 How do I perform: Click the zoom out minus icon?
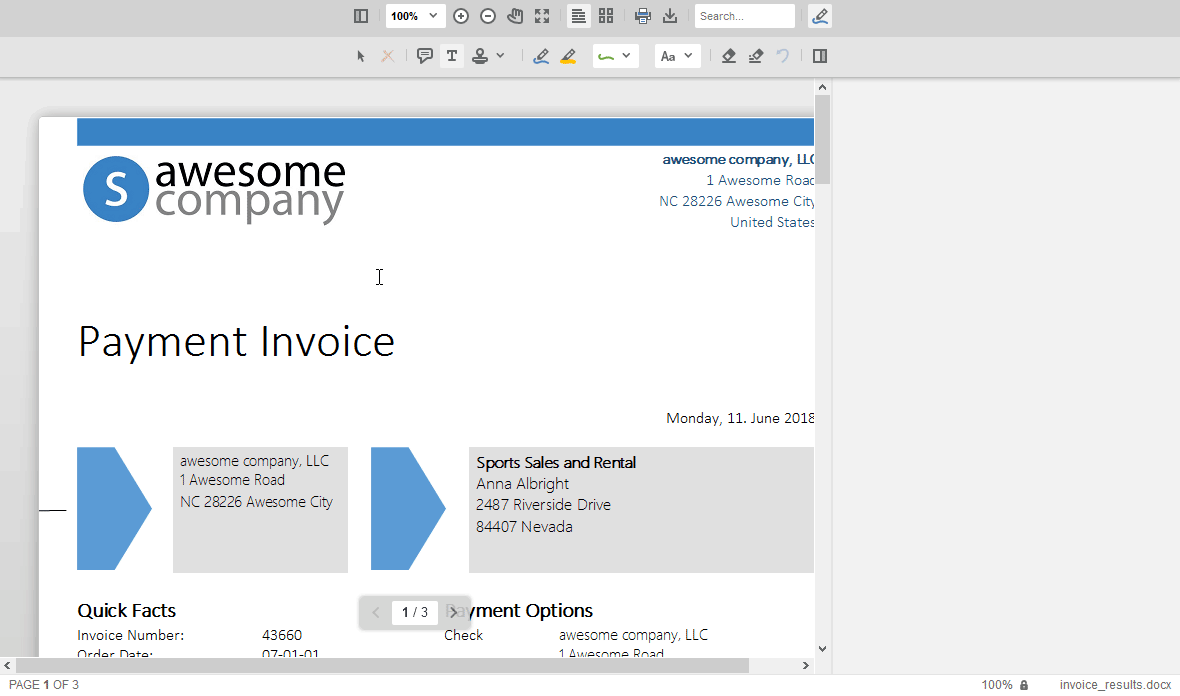(488, 16)
